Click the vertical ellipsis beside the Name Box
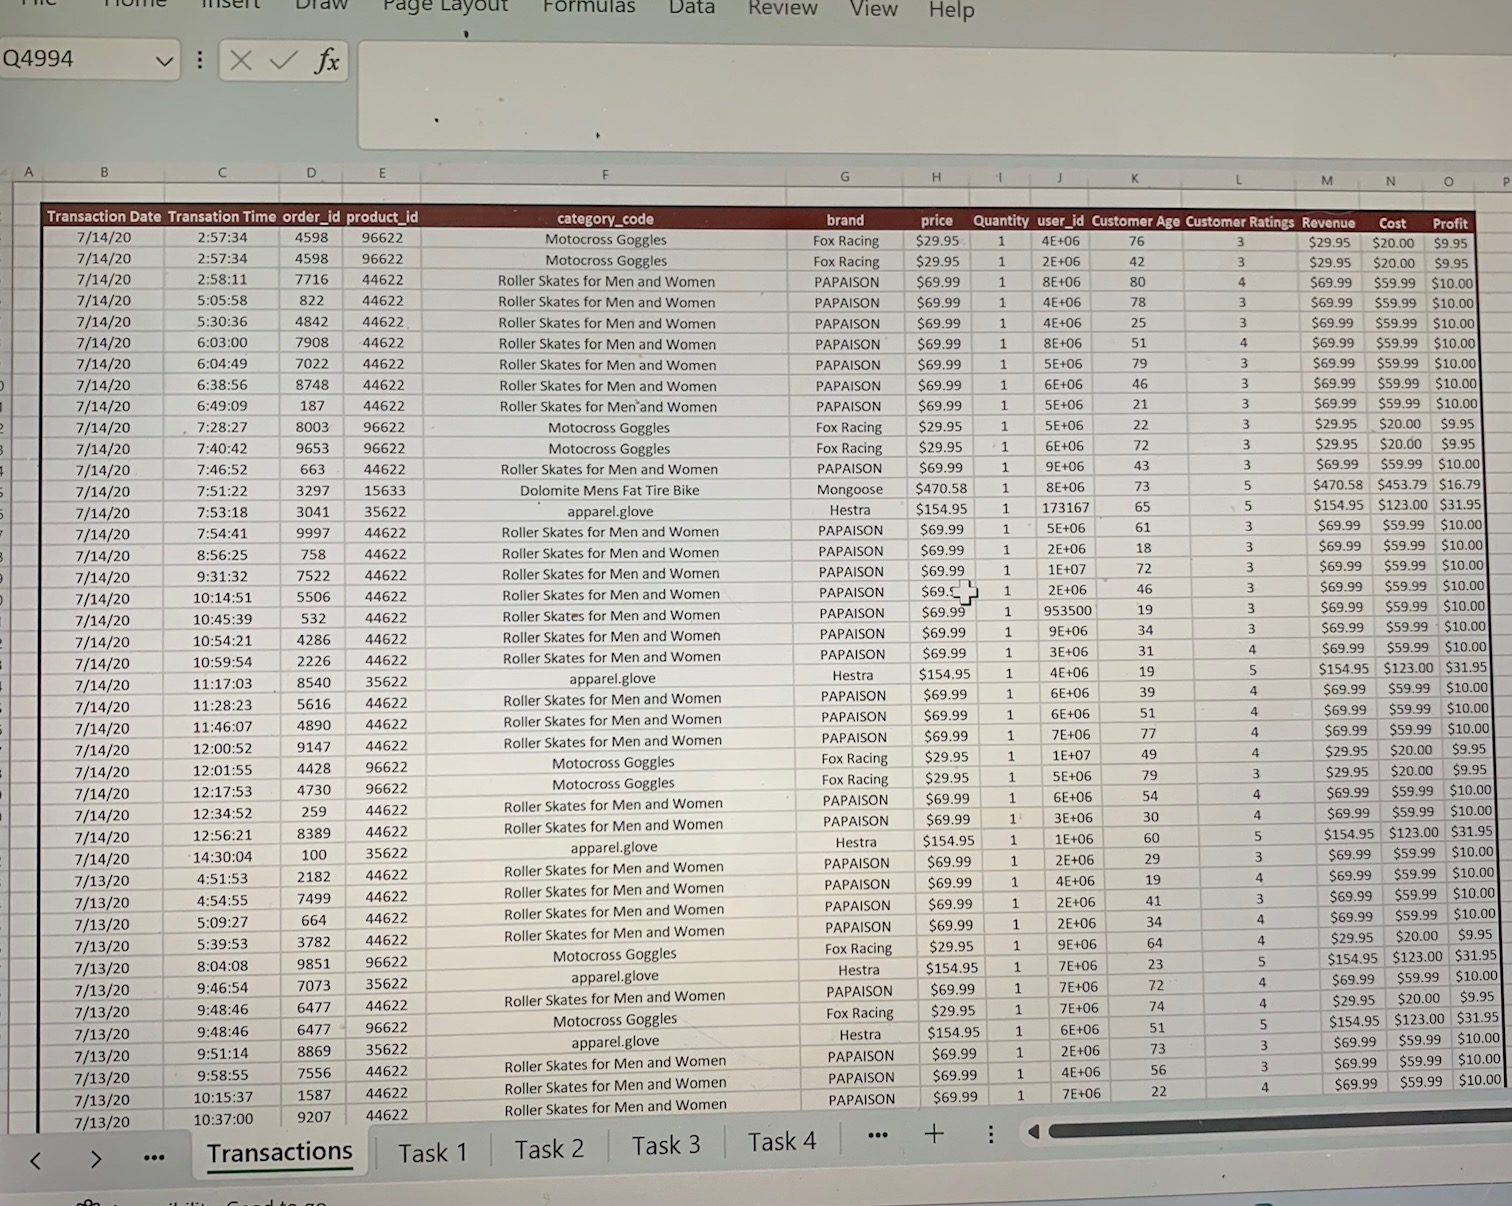The width and height of the screenshot is (1512, 1206). 199,60
